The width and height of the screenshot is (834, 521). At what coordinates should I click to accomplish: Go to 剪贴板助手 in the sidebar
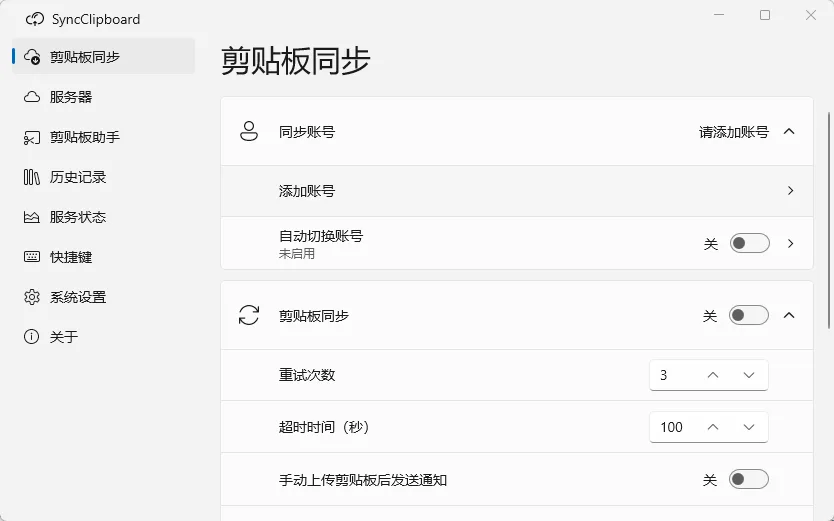[x=104, y=137]
